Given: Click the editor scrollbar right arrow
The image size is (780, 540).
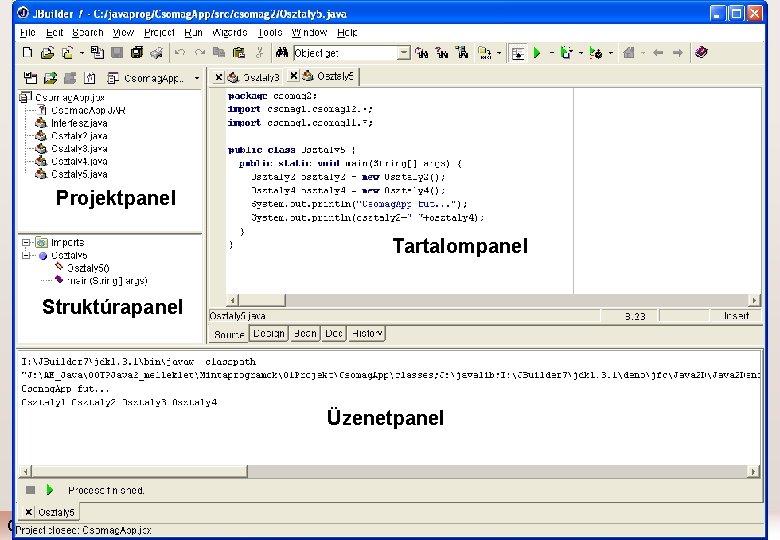Looking at the screenshot, I should [x=755, y=300].
